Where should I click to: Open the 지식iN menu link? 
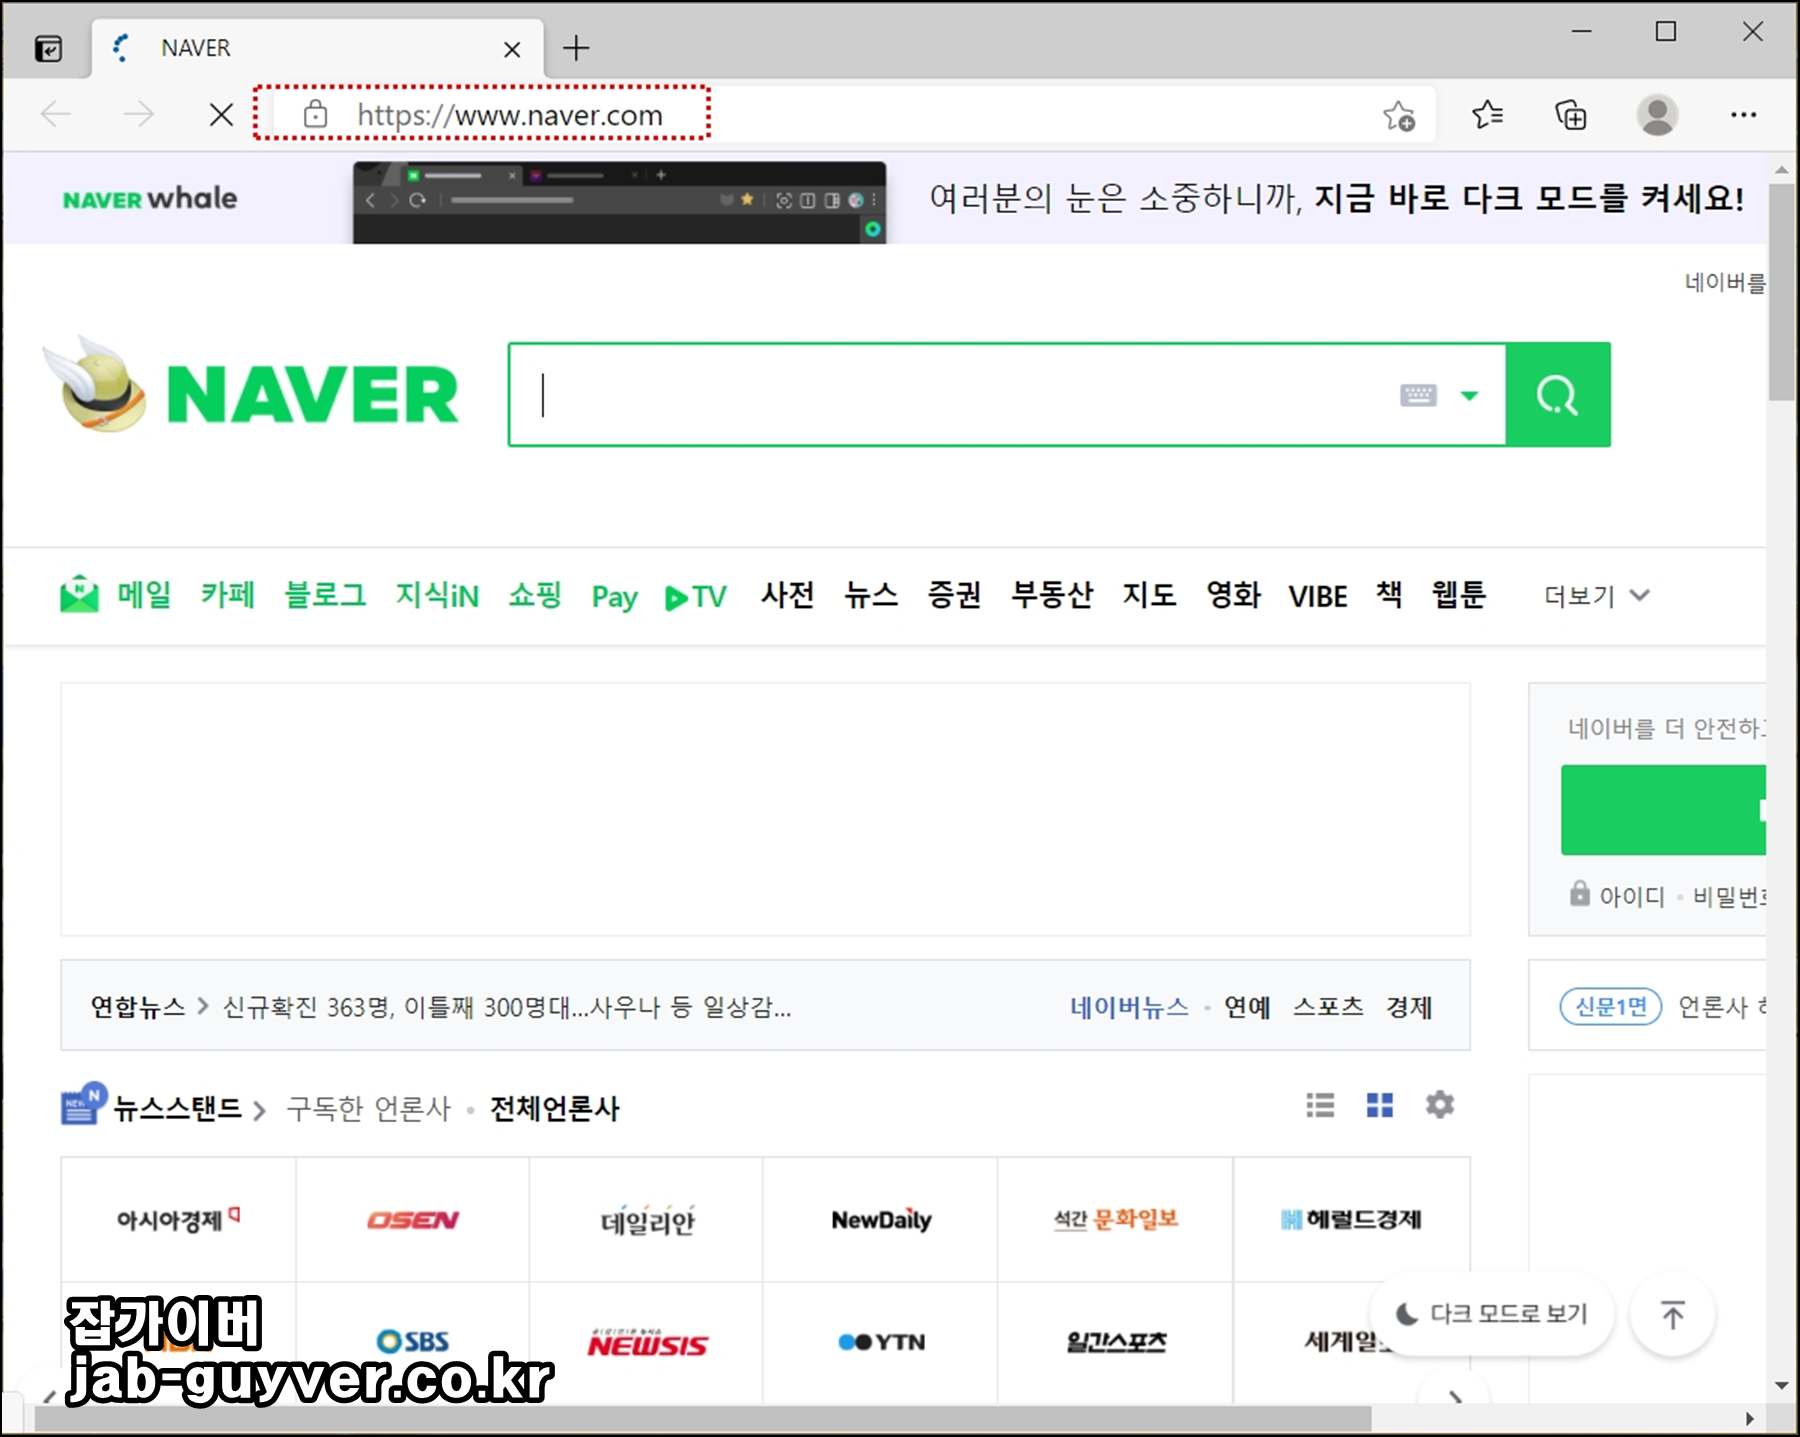[x=437, y=595]
